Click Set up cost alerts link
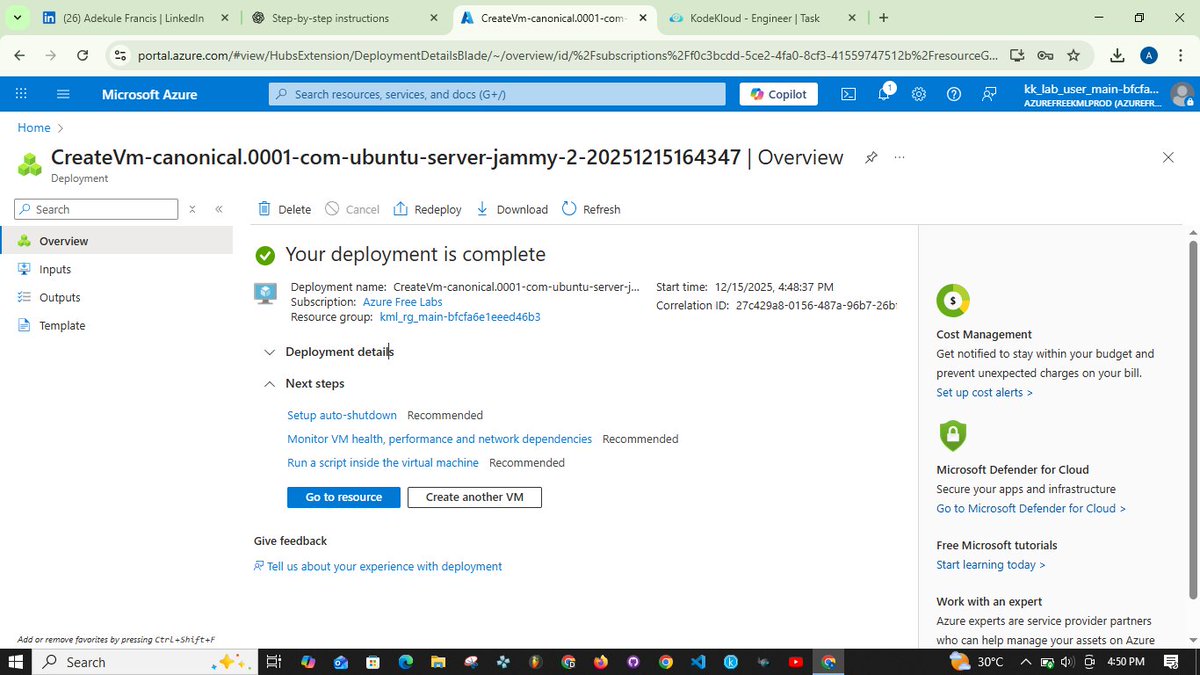 point(984,392)
